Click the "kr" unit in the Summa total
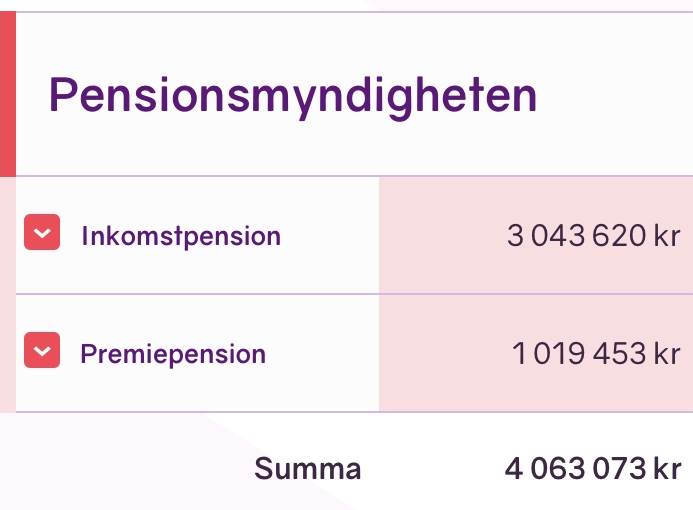The height and width of the screenshot is (510, 693). 667,469
